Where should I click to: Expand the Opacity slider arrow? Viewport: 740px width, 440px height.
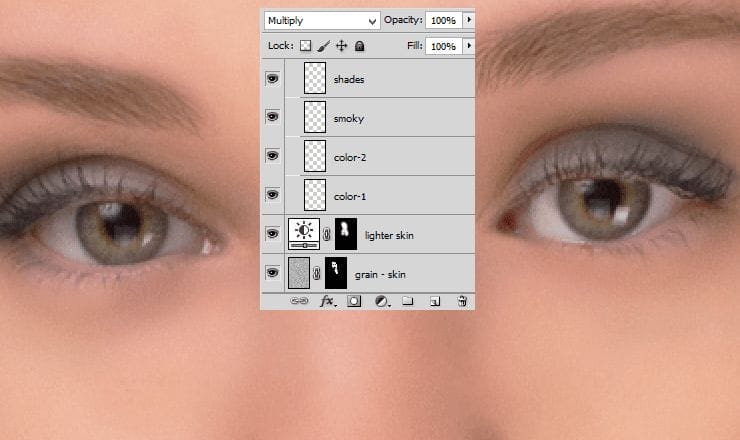click(x=468, y=20)
